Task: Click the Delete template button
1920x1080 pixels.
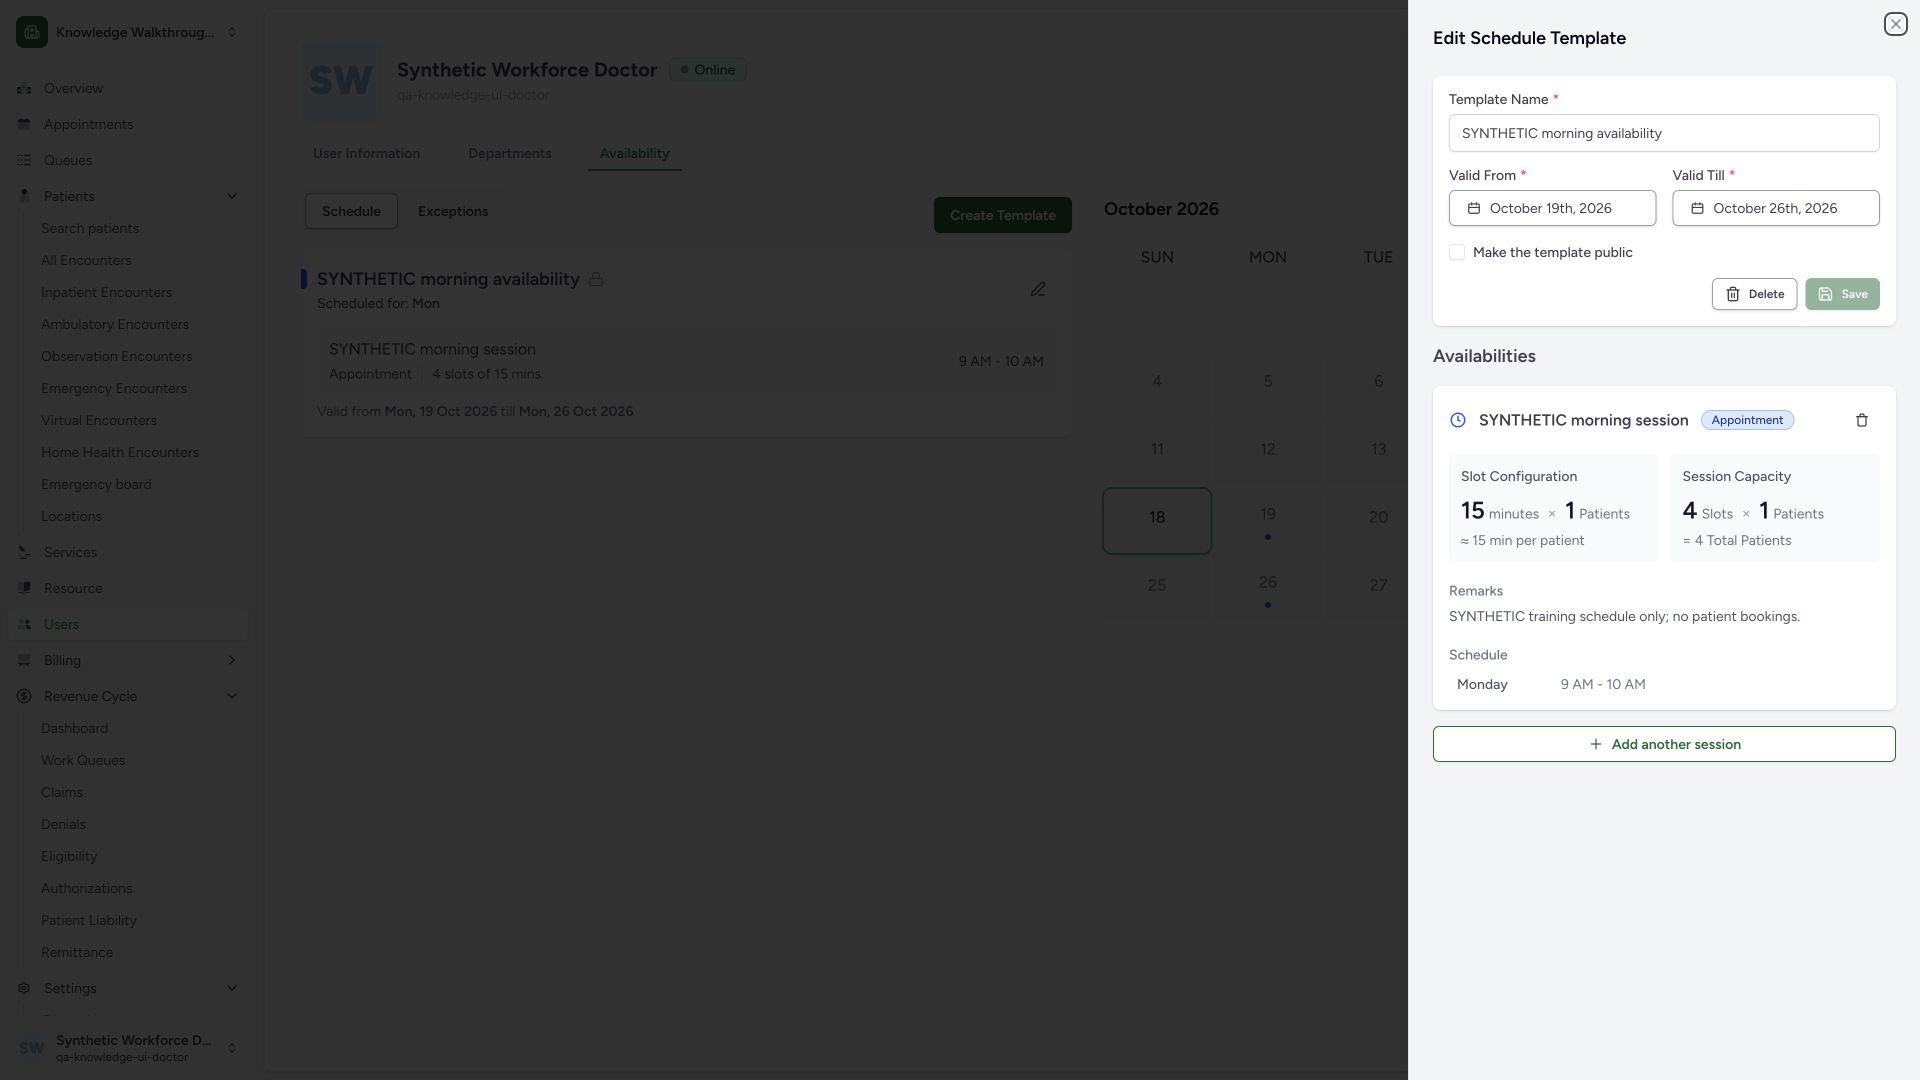Action: click(1754, 294)
